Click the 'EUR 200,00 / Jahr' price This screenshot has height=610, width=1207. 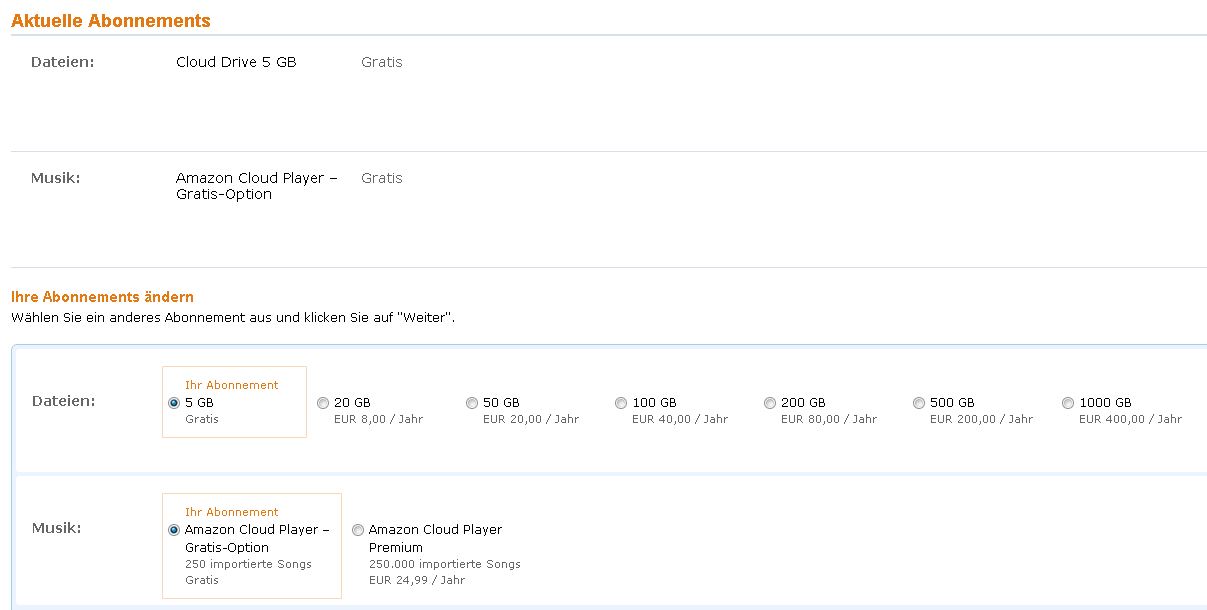[981, 419]
